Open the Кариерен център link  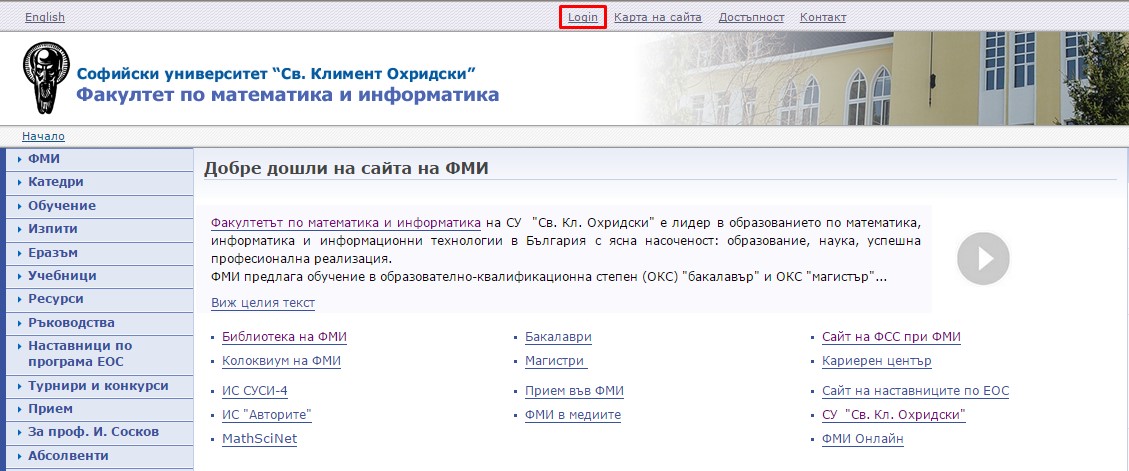877,361
